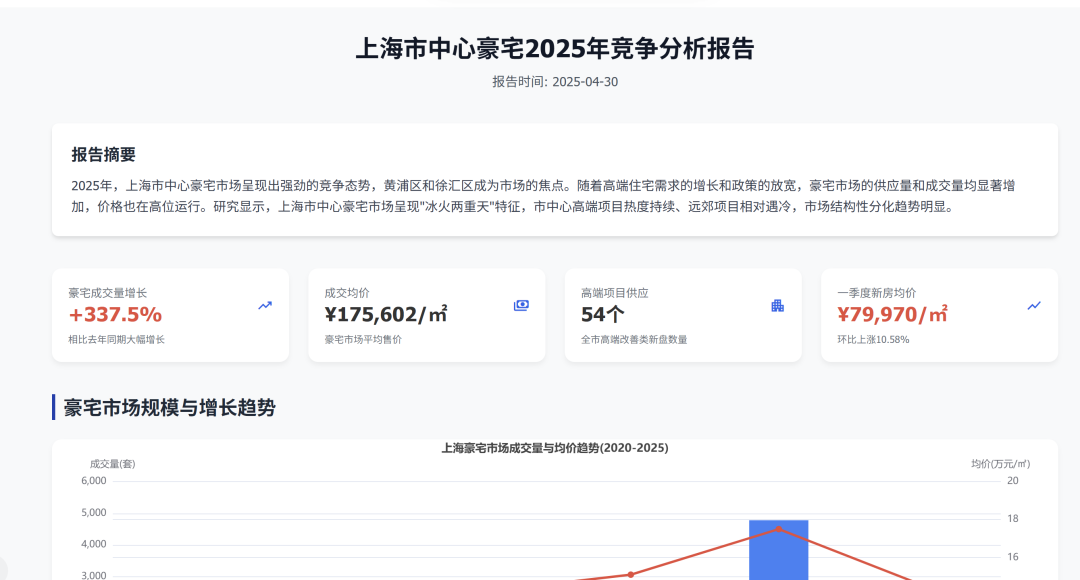Click the line-chart icon in 一季度新房均价 card

click(x=1034, y=305)
